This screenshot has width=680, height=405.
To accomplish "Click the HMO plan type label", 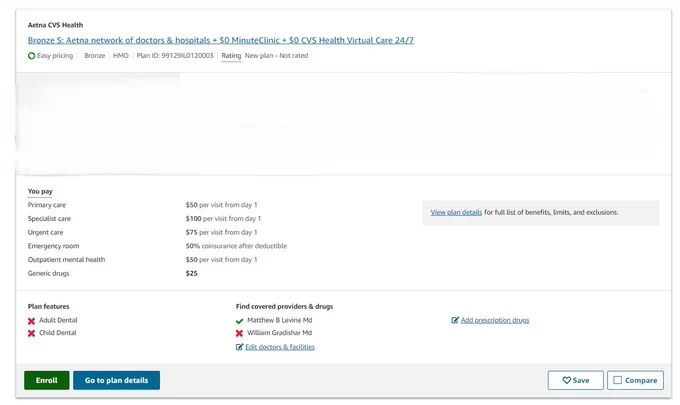I will click(121, 56).
